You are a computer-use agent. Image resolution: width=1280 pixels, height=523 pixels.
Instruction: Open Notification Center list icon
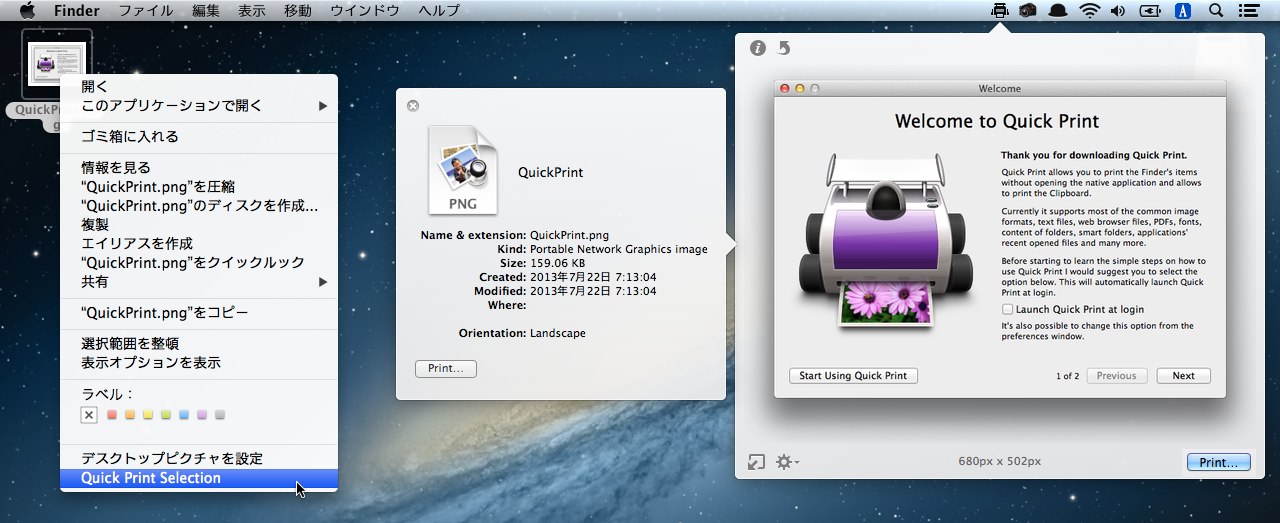[1248, 11]
